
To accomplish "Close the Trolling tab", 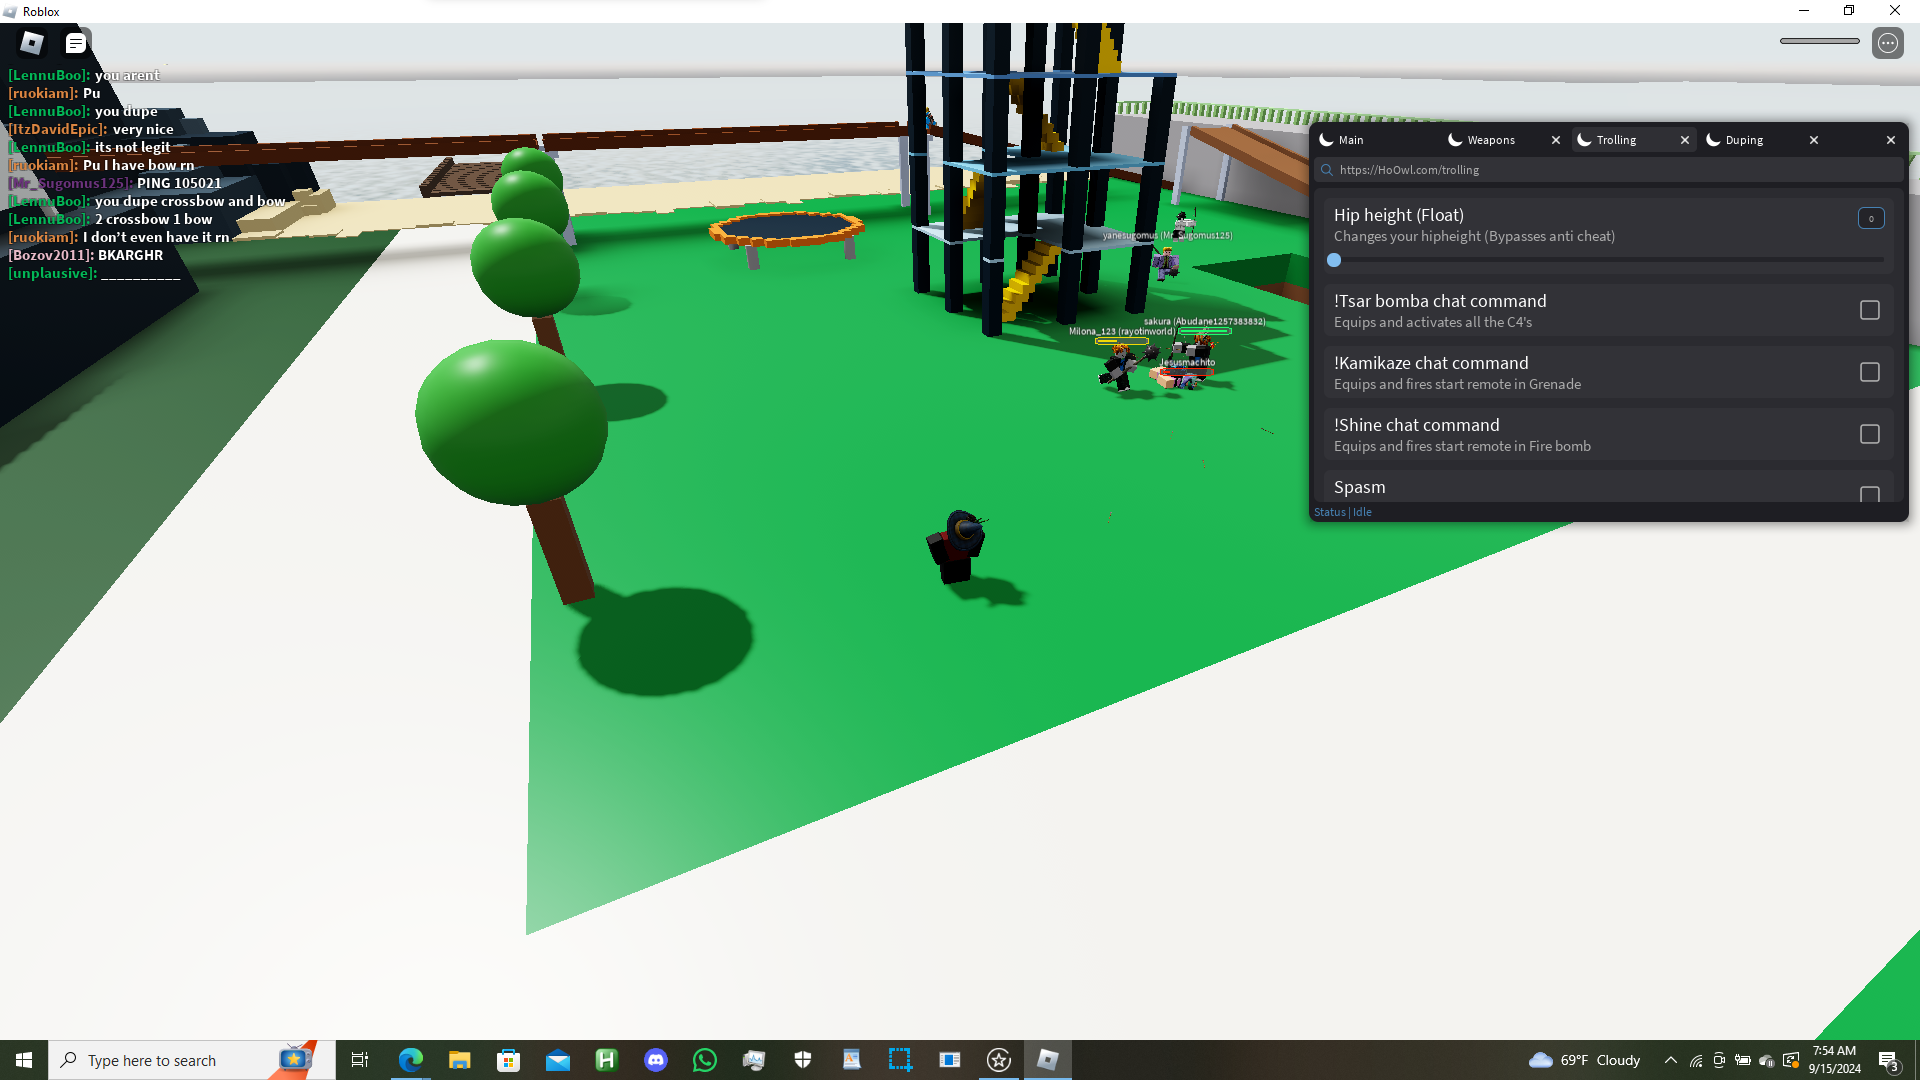I will point(1685,140).
